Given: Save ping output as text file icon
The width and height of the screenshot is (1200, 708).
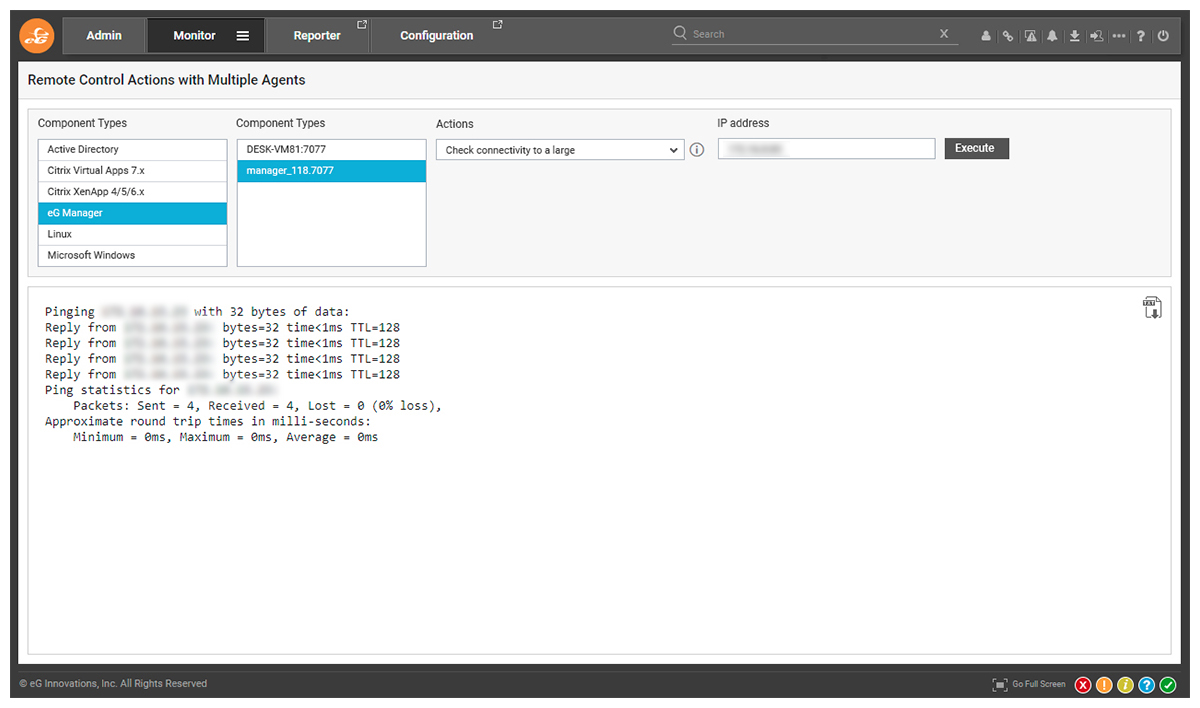Looking at the screenshot, I should (1152, 308).
